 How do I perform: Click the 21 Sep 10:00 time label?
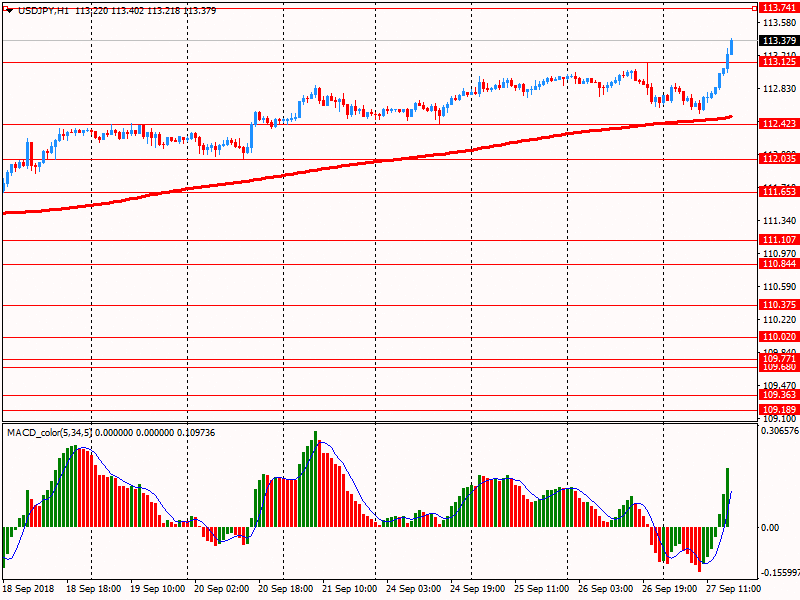tap(349, 589)
